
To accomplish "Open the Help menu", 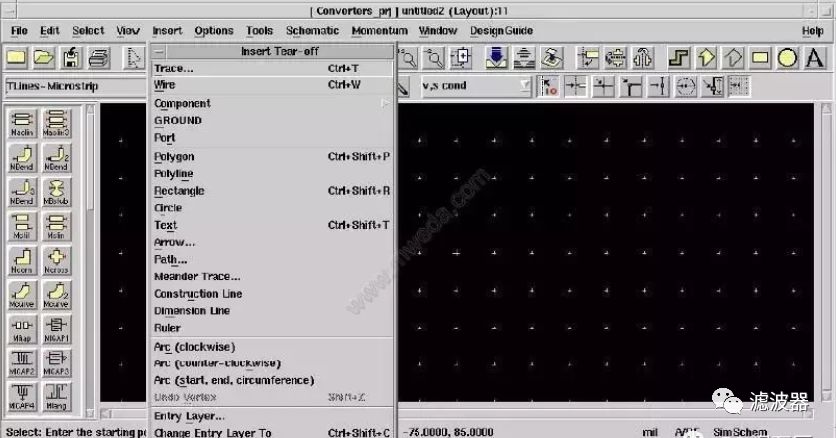I will (813, 31).
